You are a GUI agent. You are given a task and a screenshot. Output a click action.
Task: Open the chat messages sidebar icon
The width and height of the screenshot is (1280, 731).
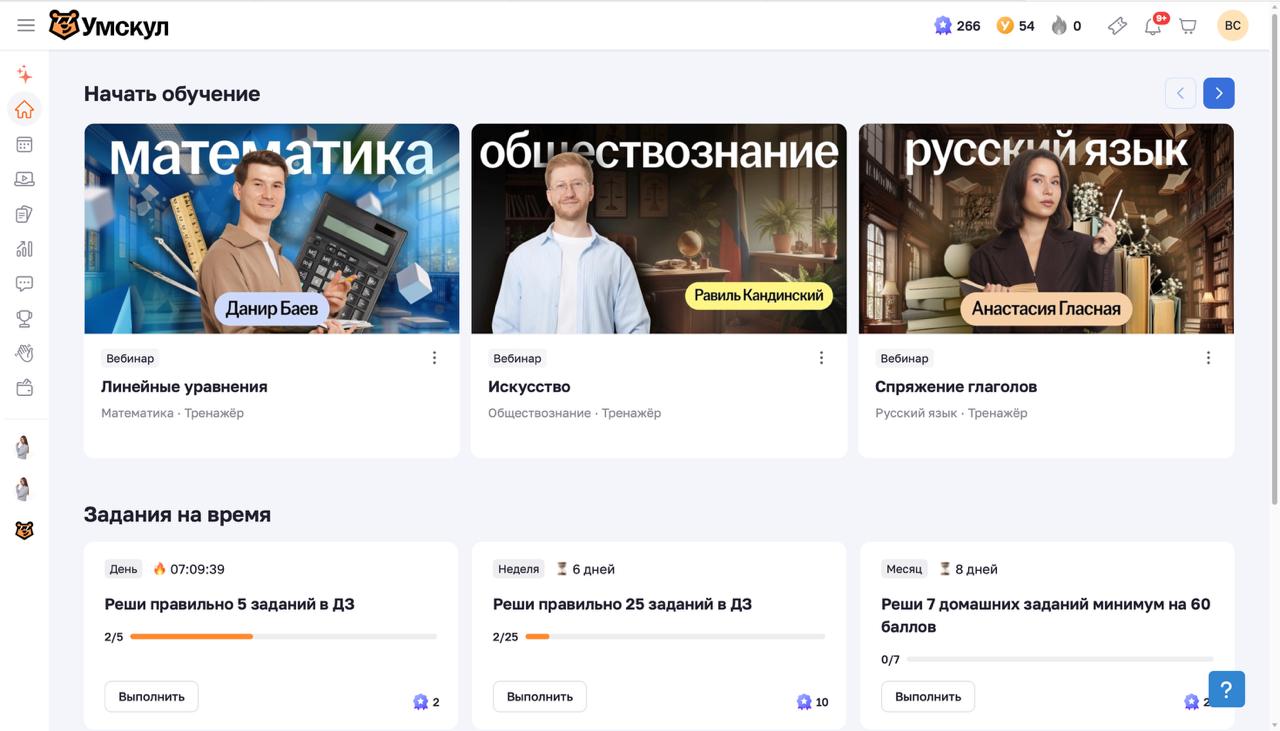tap(25, 284)
